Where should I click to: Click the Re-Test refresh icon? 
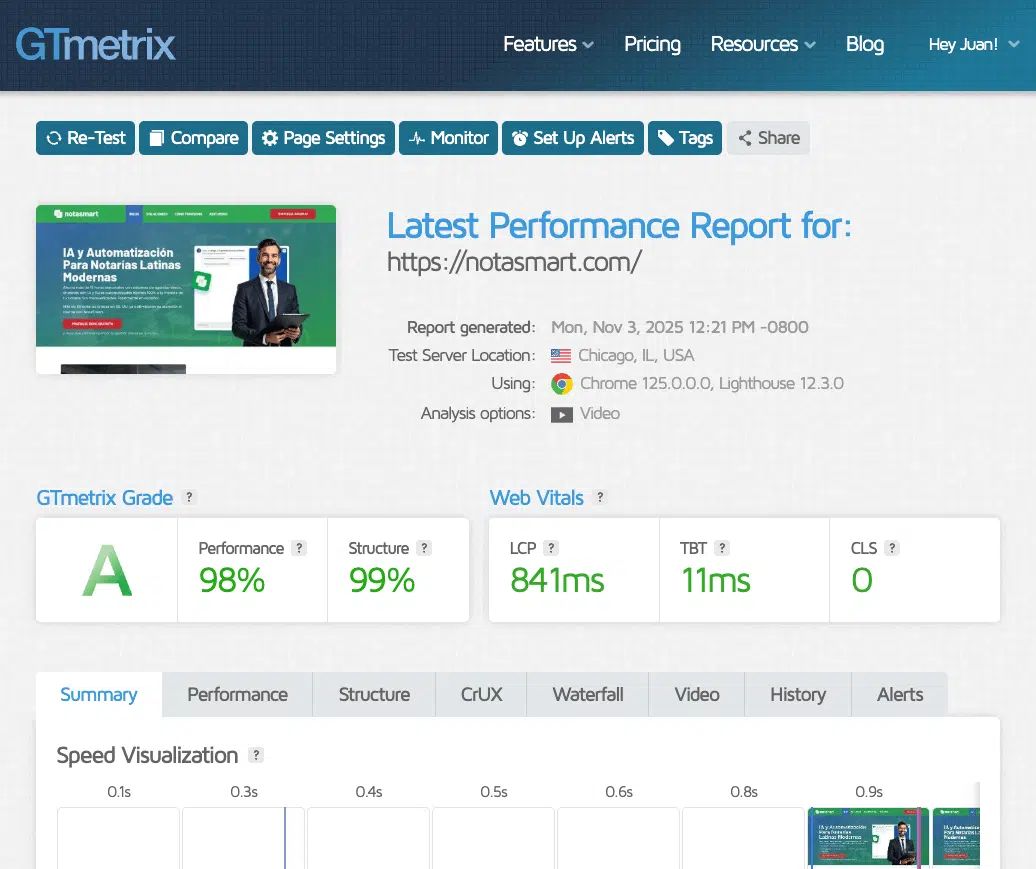[55, 138]
